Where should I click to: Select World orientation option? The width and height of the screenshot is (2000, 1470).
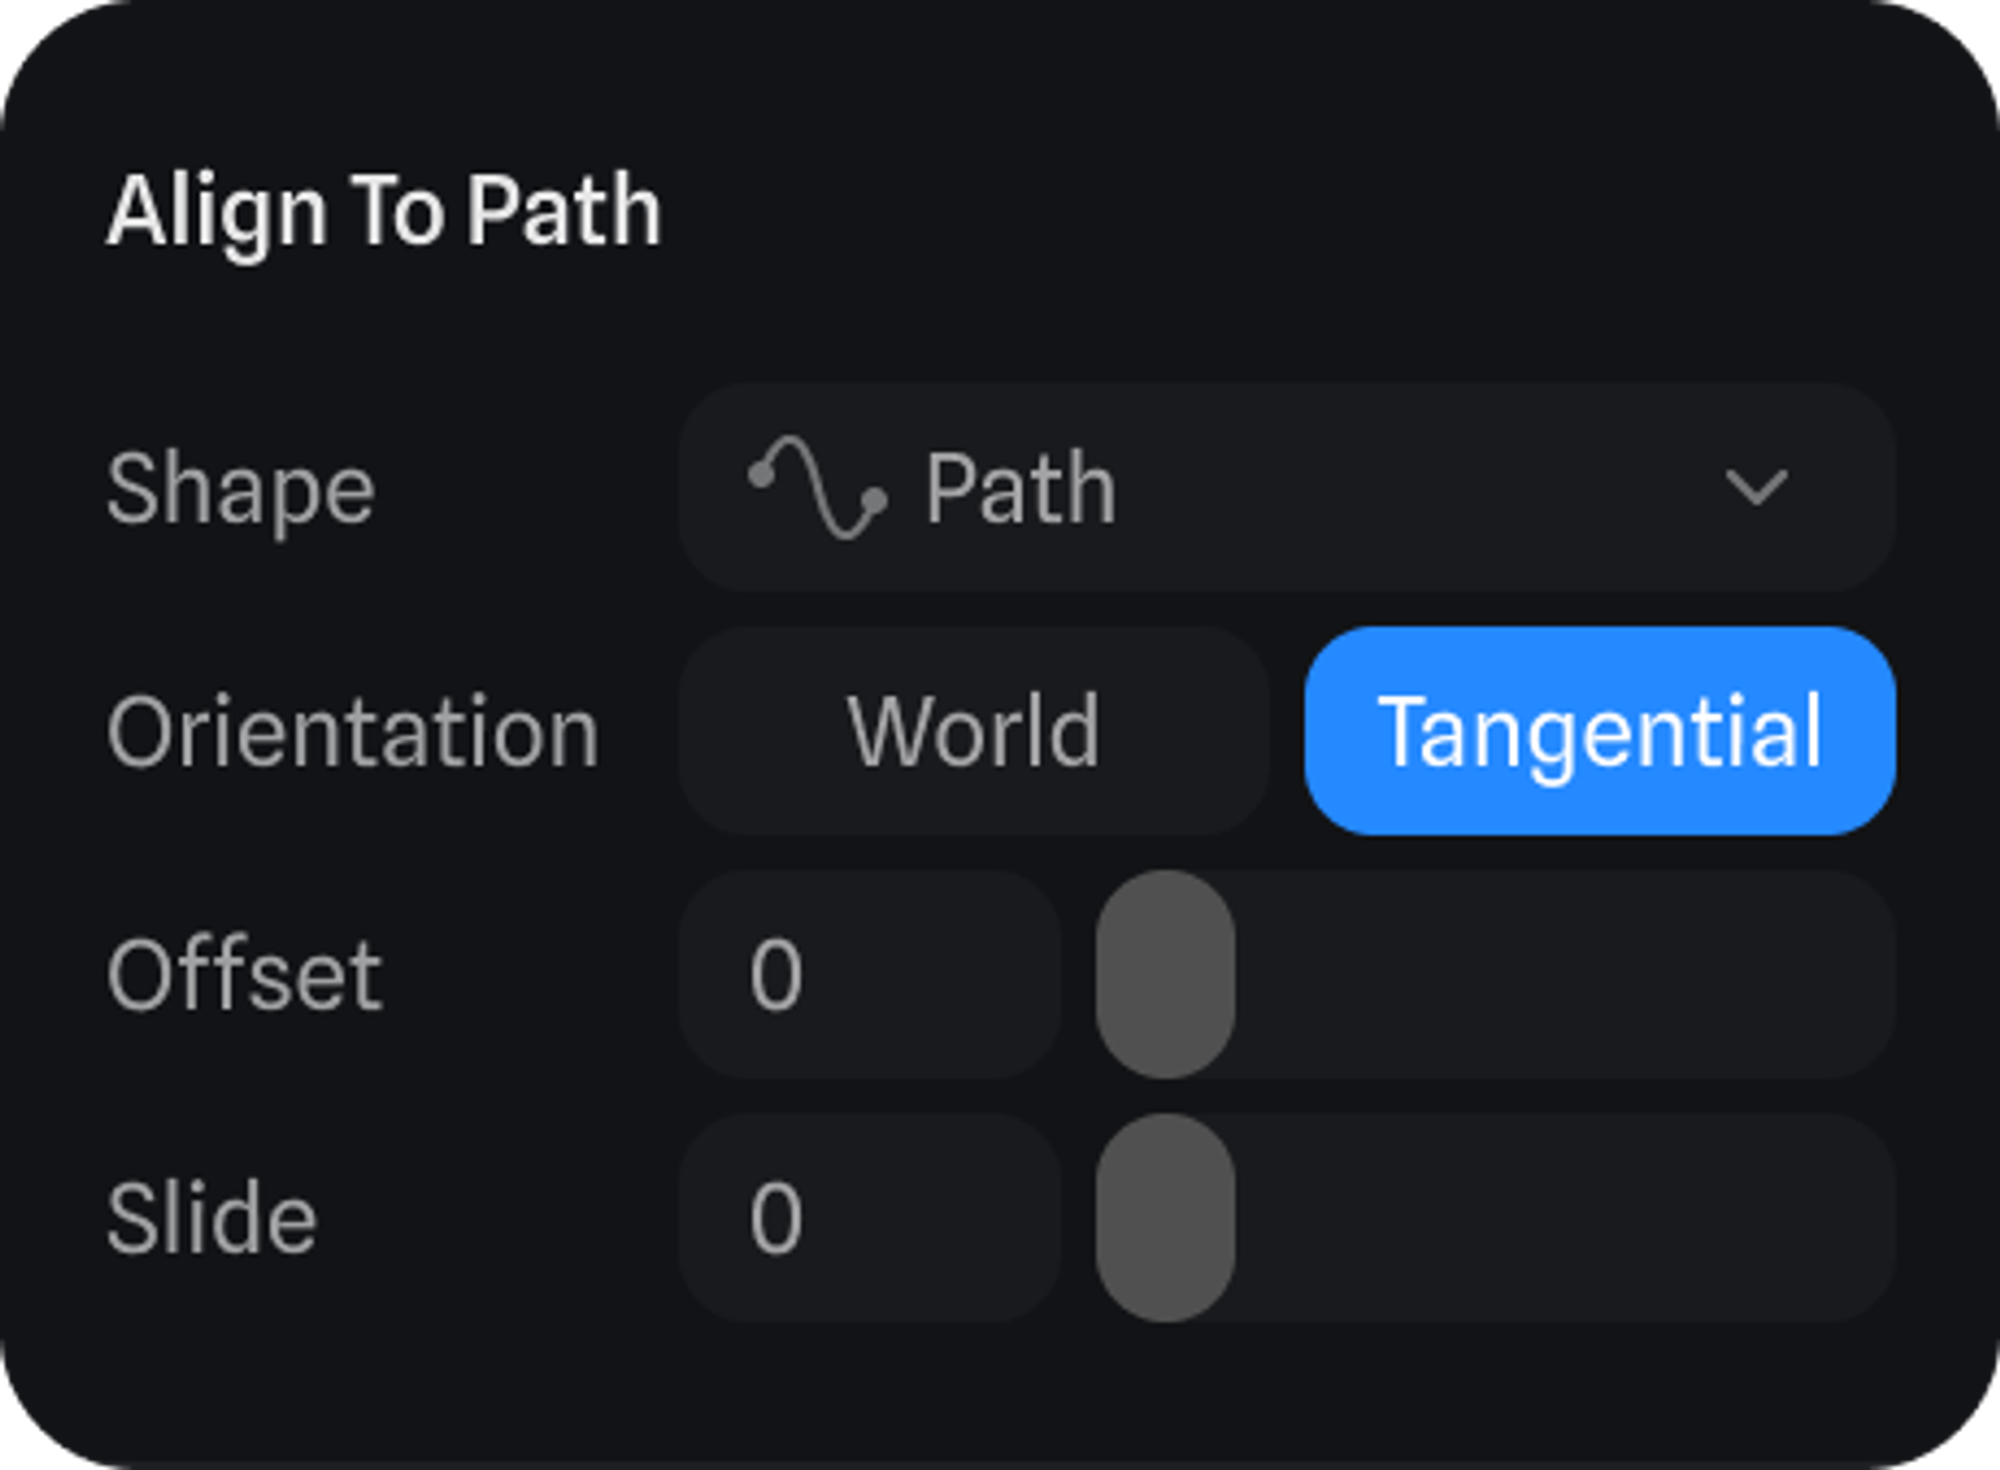click(x=974, y=732)
